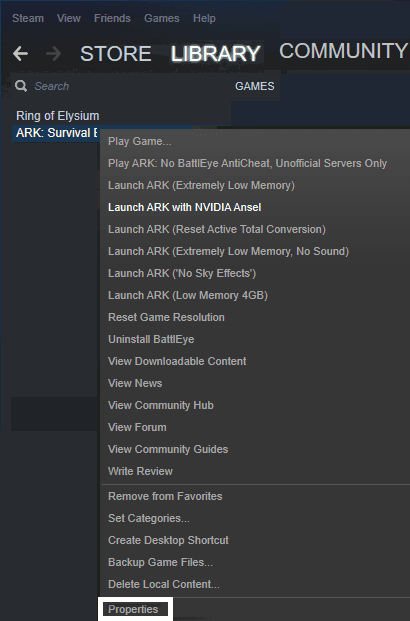Open the GAMES filter dropdown
Screen dimensions: 410x621
[x=254, y=86]
